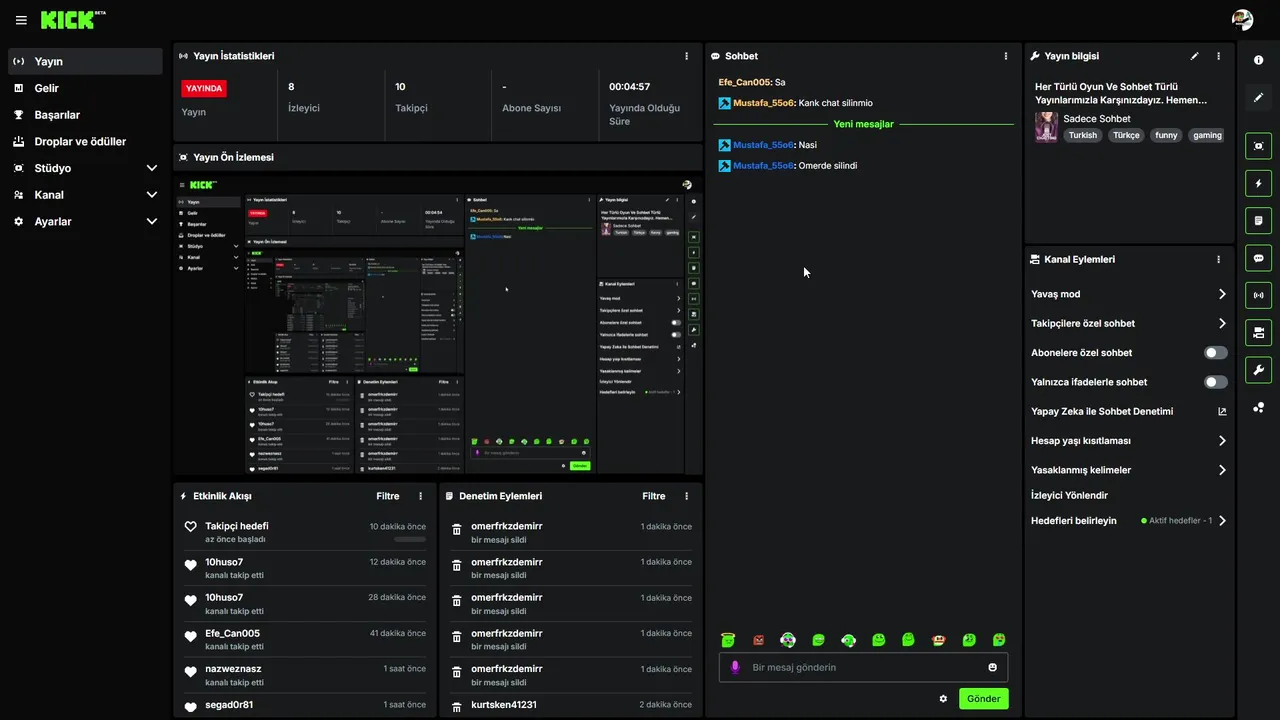
Task: Click İzleyici Yönlendir action
Action: click(x=1069, y=495)
